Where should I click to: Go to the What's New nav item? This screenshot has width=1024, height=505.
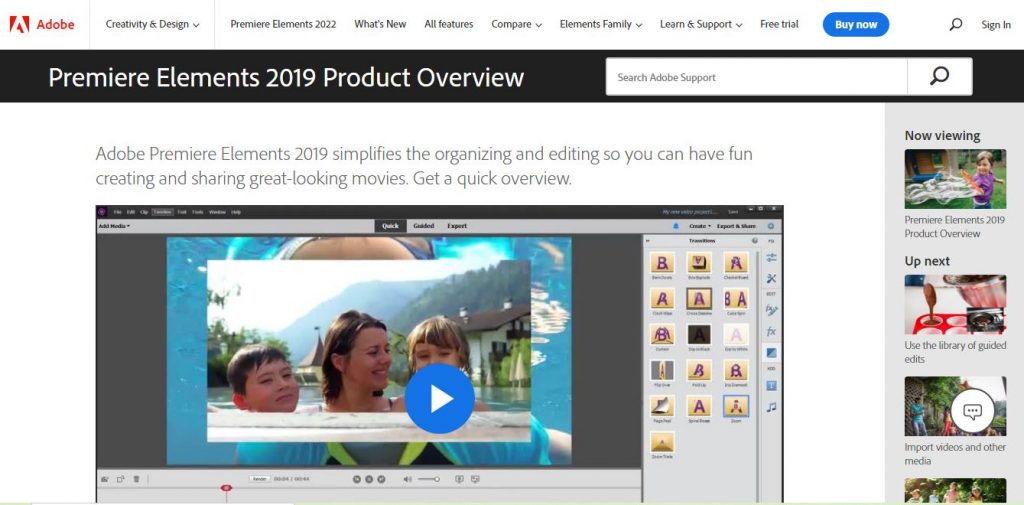[380, 24]
